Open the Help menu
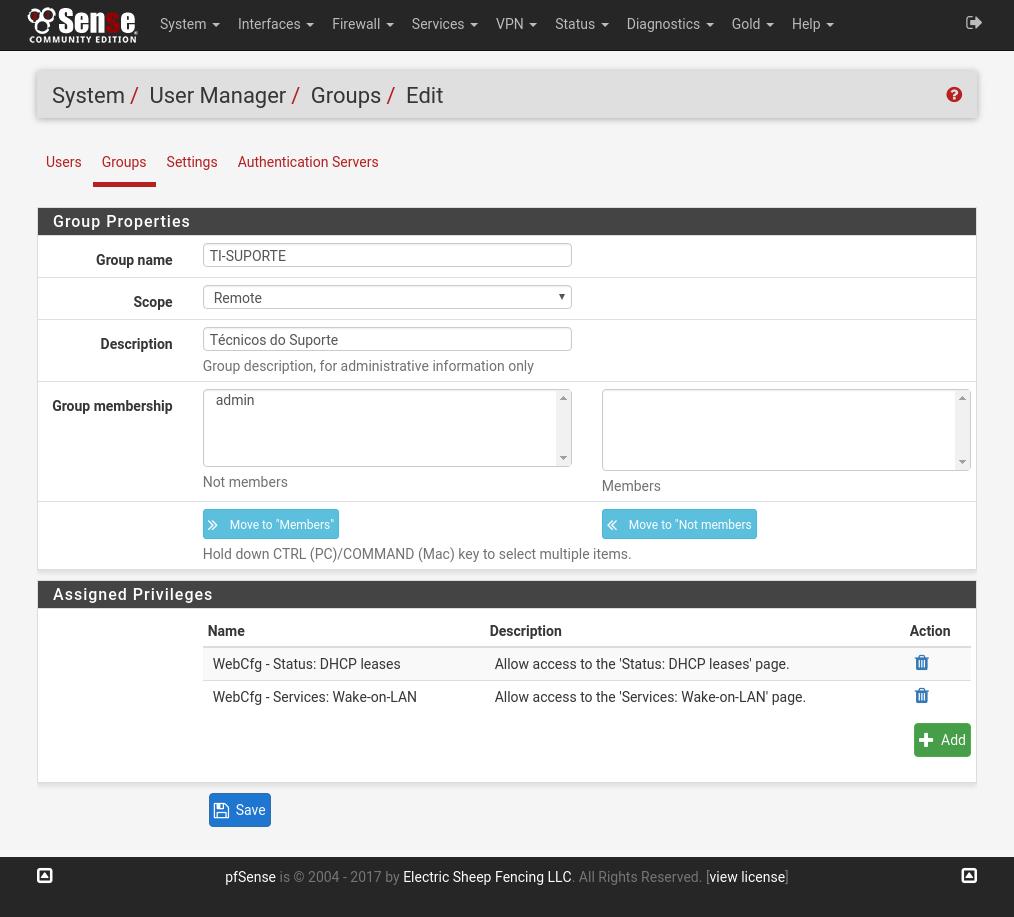 812,24
